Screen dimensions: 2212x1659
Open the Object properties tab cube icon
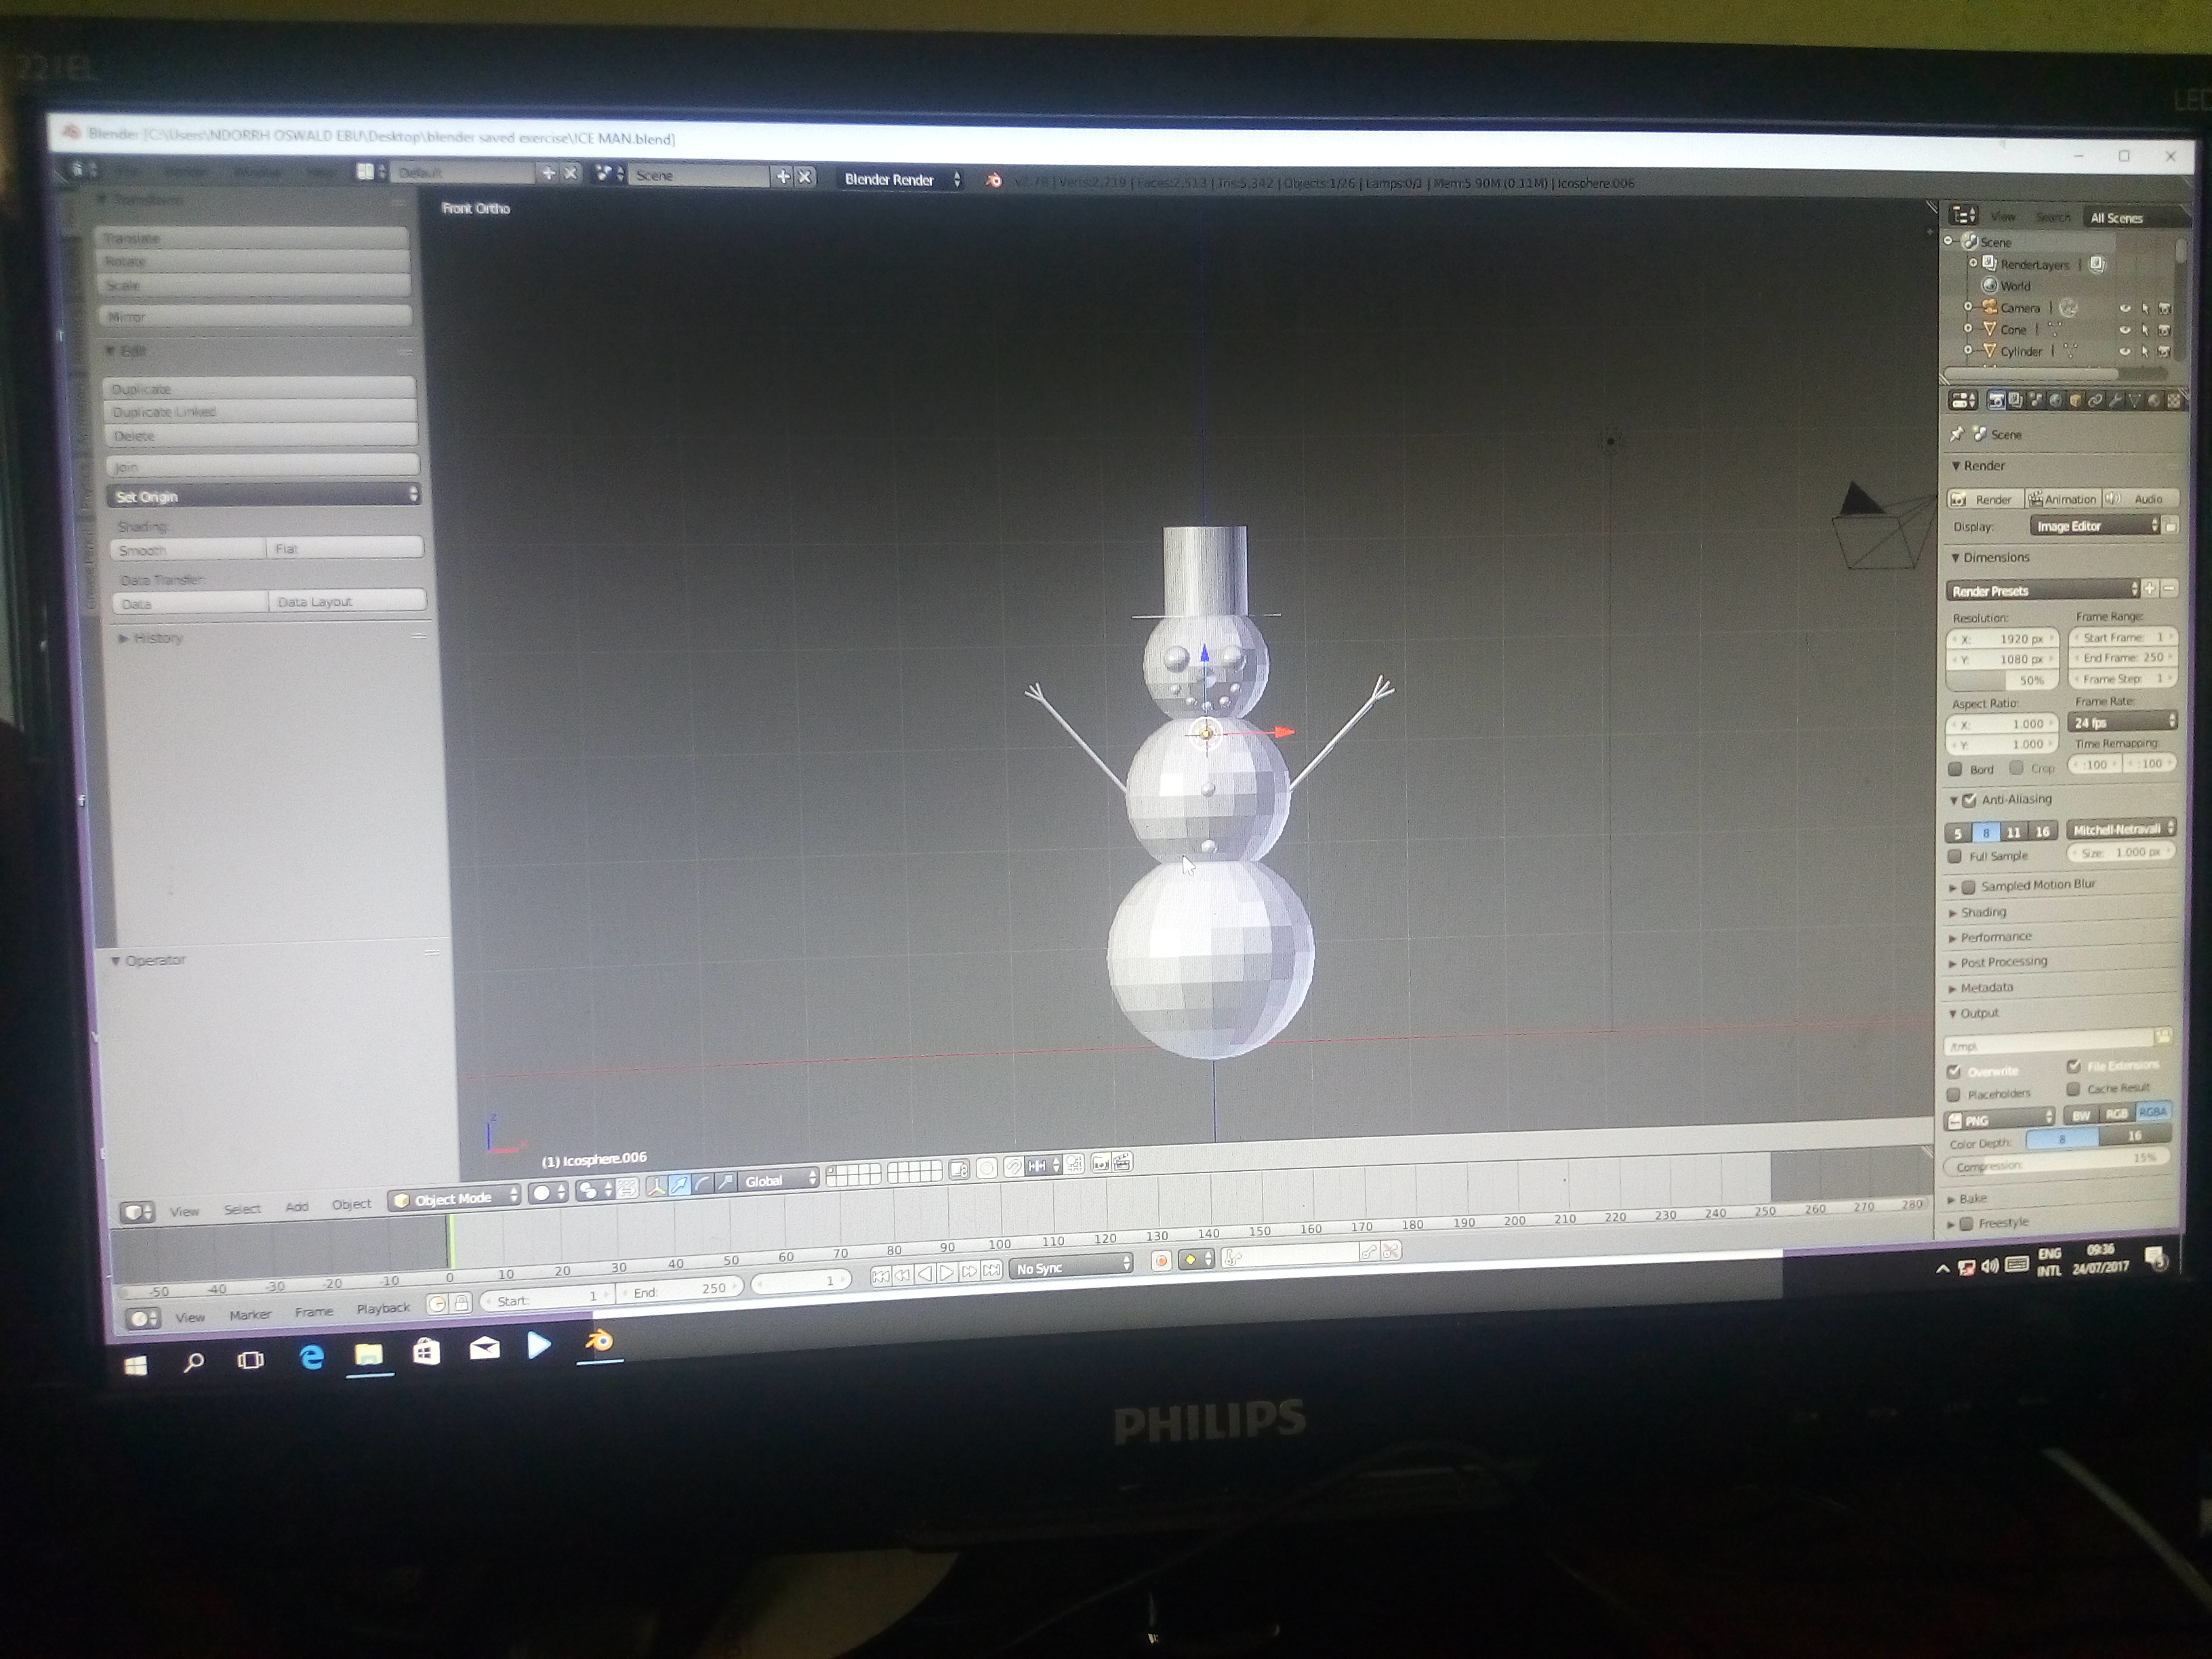point(2075,401)
